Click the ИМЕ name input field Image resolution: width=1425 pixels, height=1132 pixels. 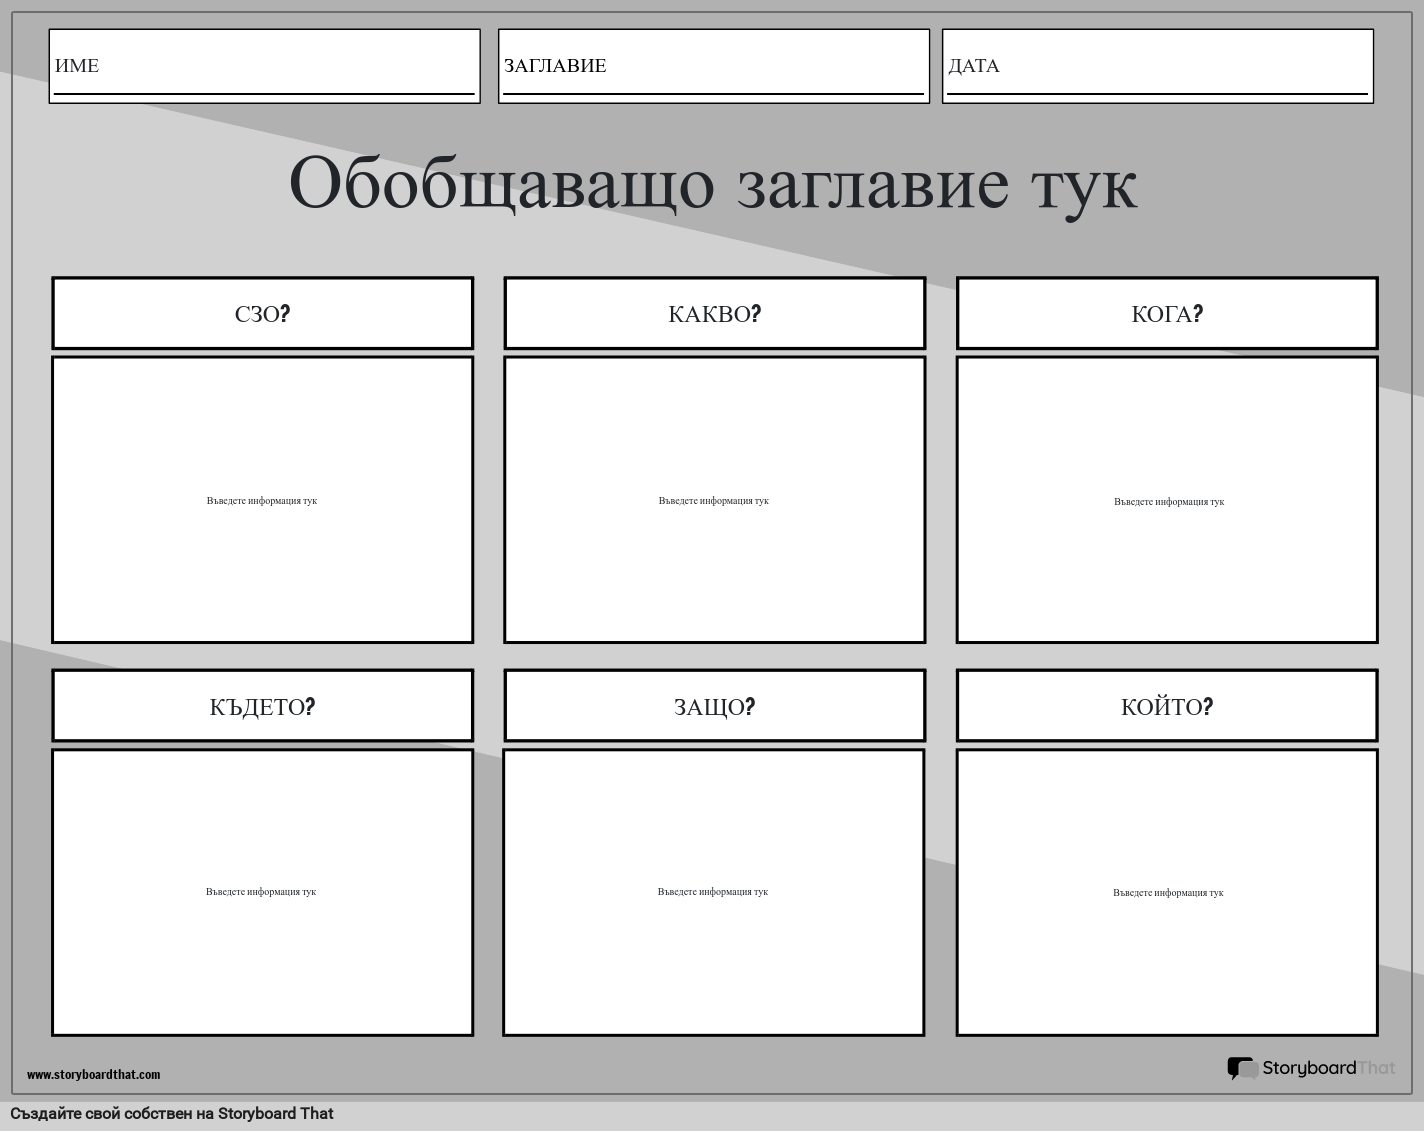click(x=264, y=66)
